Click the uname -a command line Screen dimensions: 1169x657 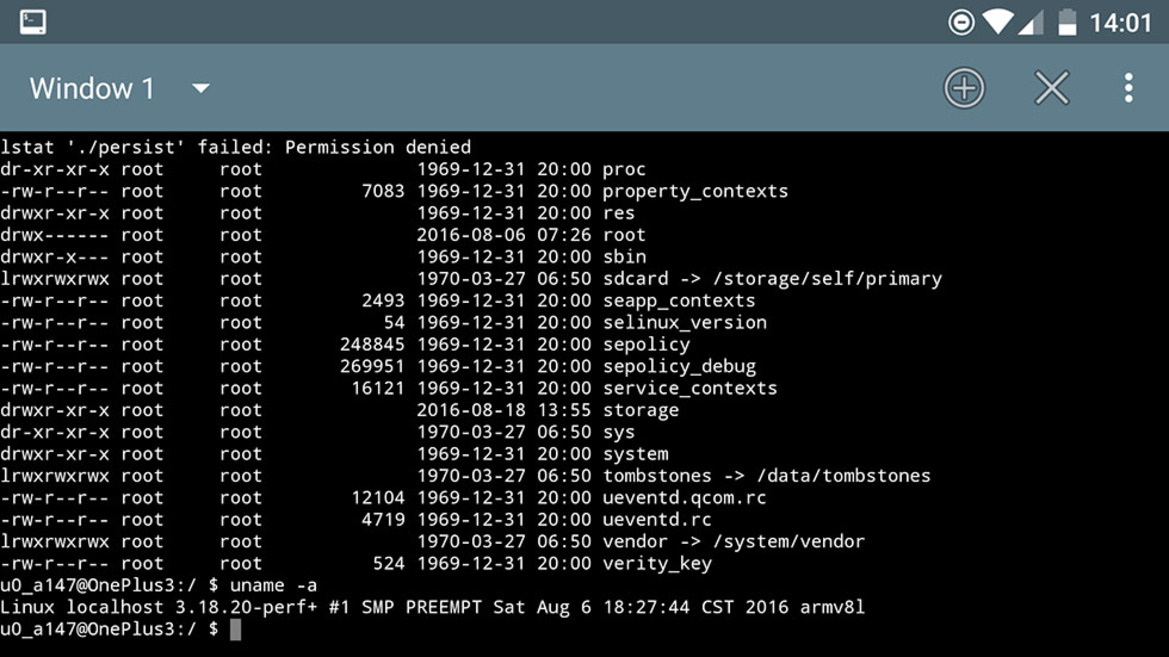coord(158,585)
